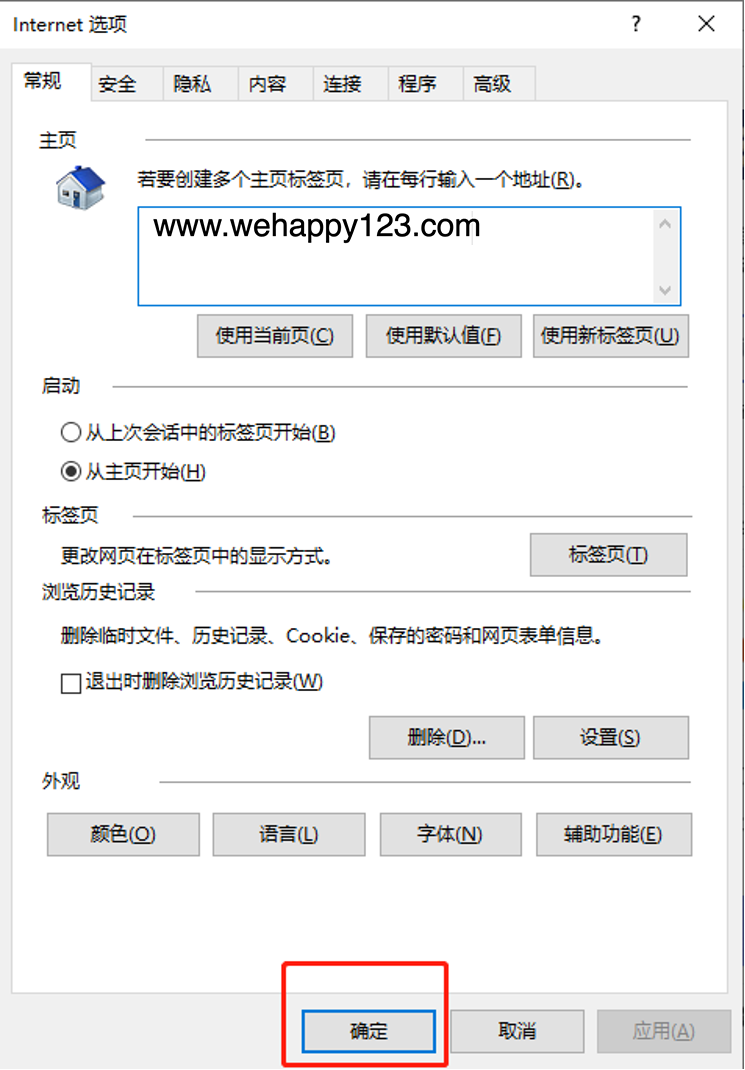Click the 删除 browsing history button

(447, 737)
